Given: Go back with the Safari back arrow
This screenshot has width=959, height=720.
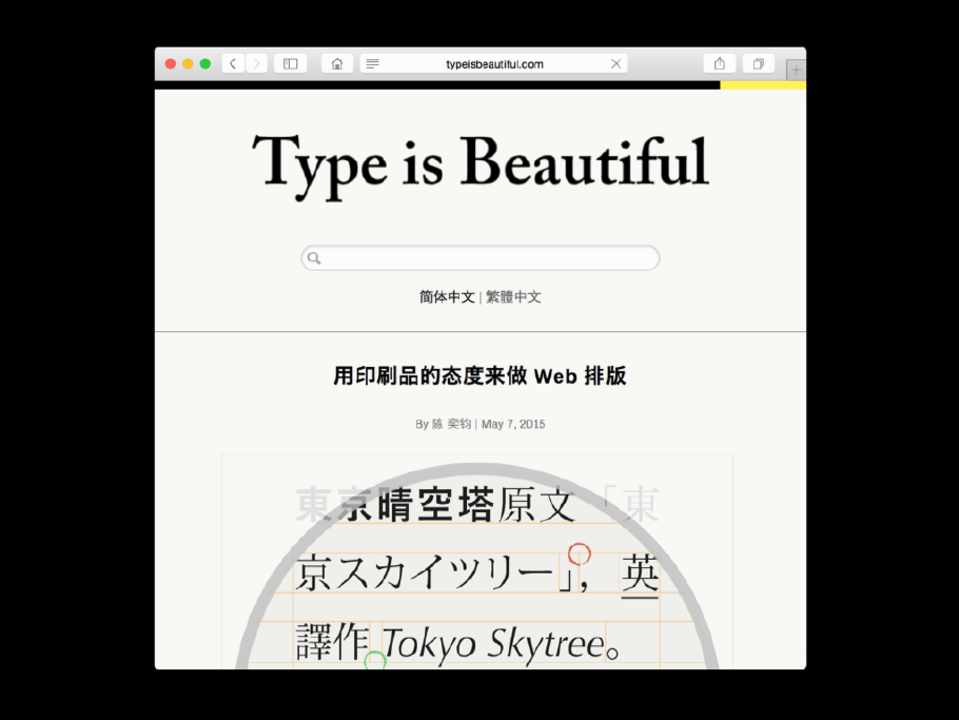Looking at the screenshot, I should (232, 64).
